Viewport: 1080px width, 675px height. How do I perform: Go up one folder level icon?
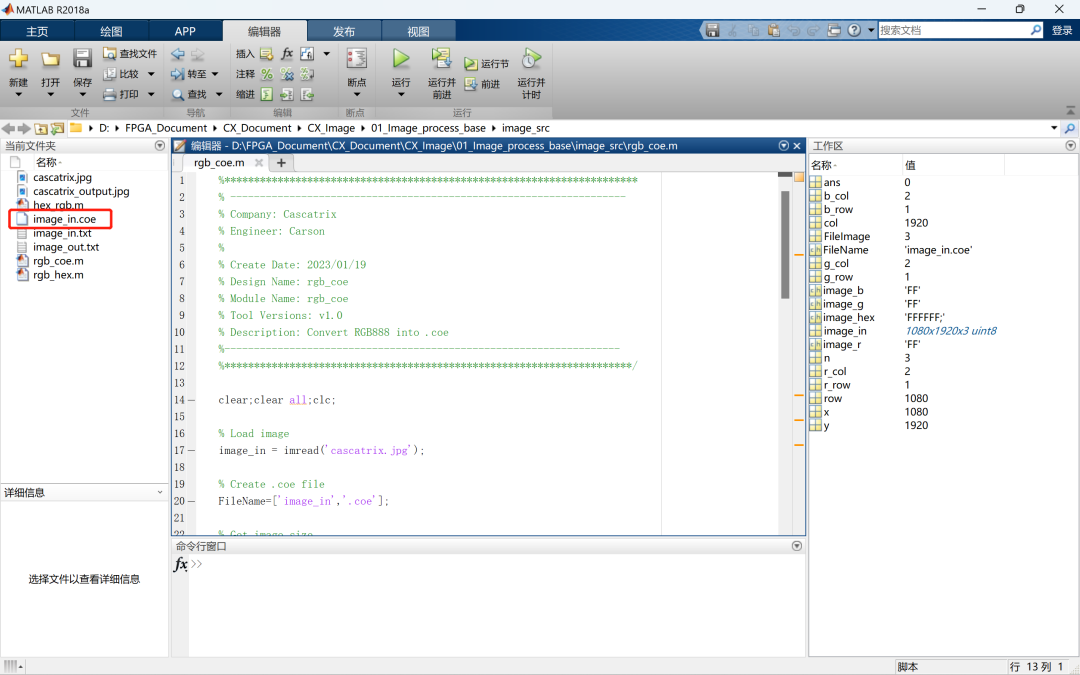tap(41, 129)
